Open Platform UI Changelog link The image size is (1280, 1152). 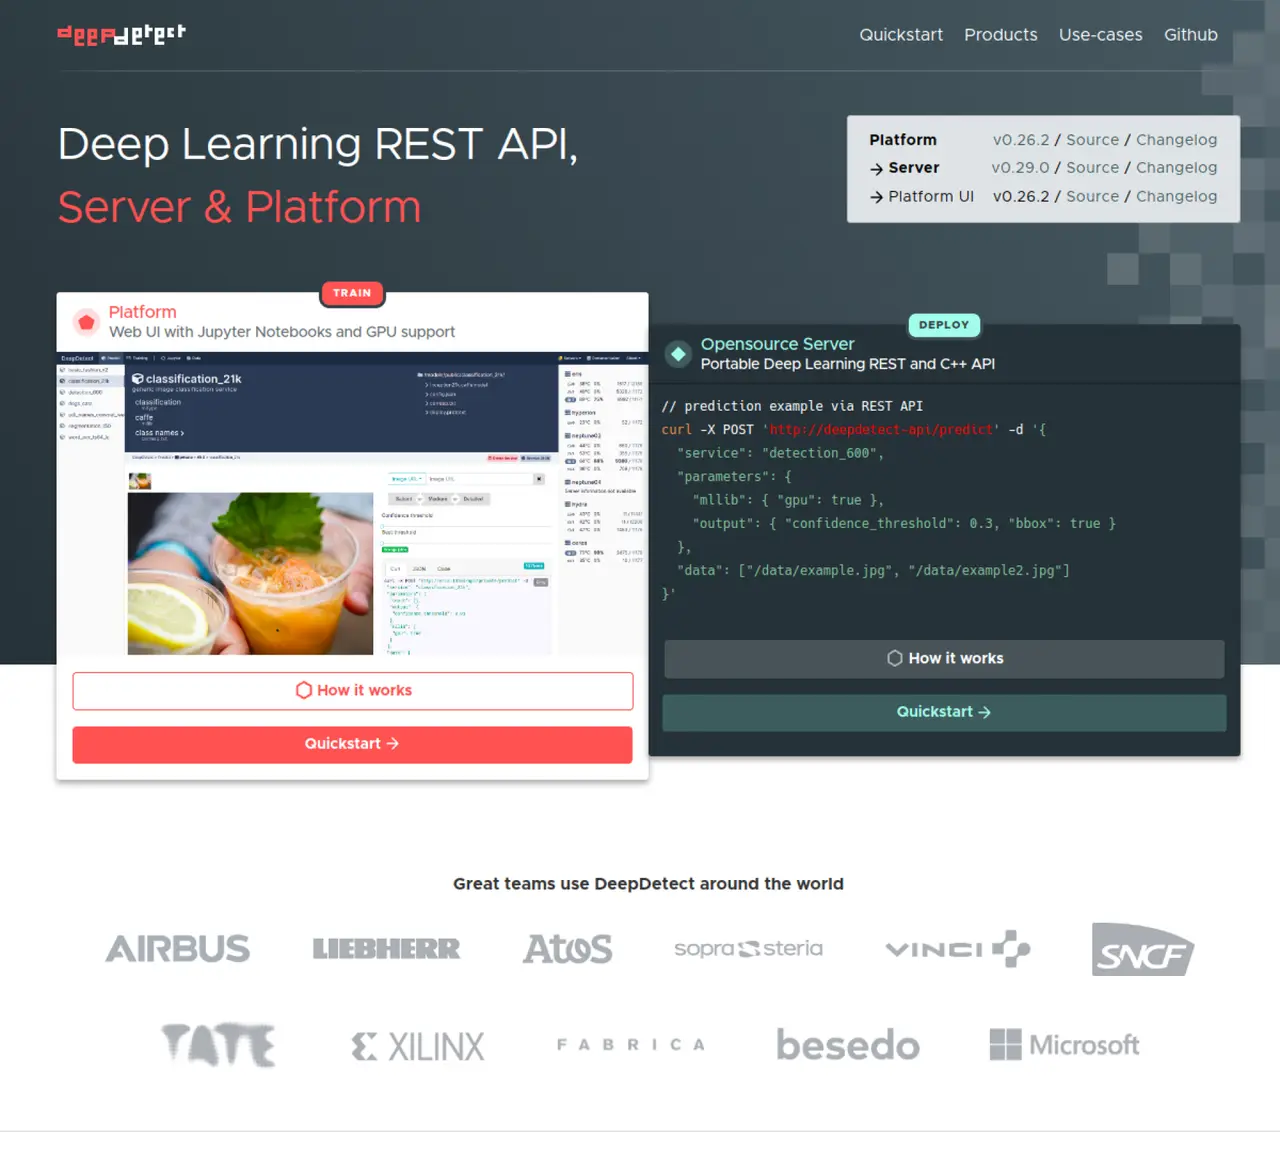(1177, 197)
